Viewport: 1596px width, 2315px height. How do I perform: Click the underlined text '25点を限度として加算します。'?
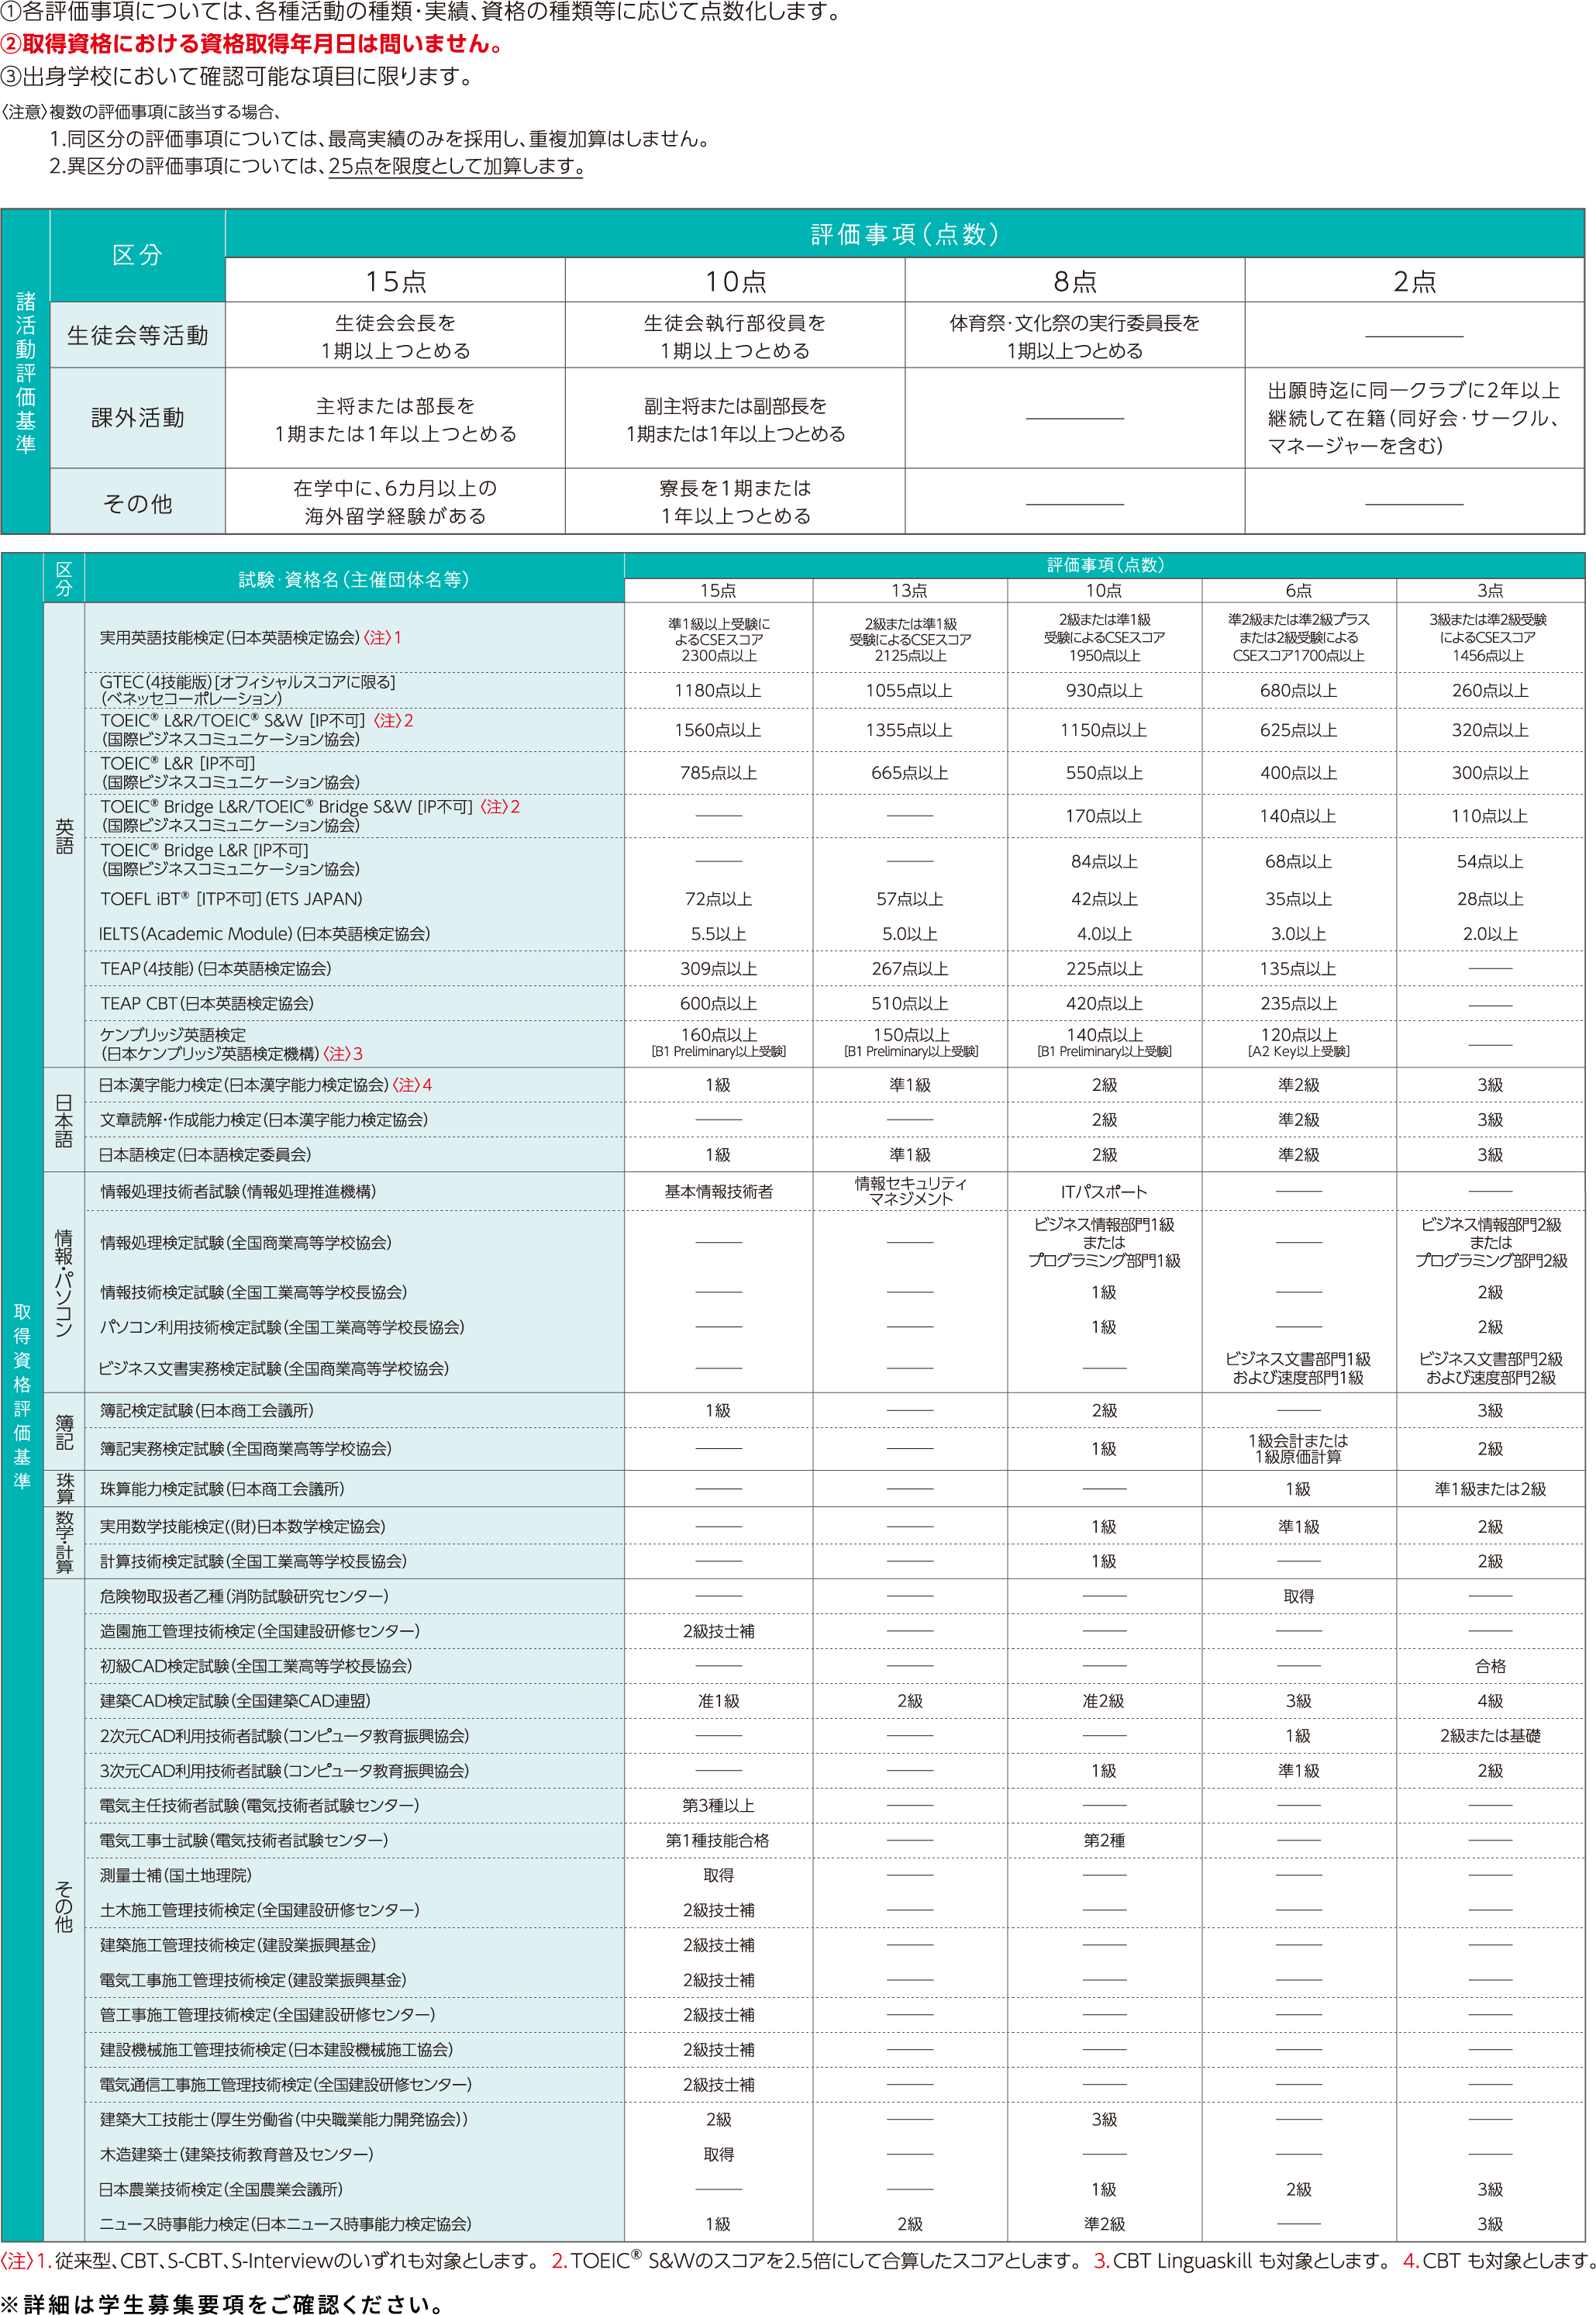coord(456,166)
